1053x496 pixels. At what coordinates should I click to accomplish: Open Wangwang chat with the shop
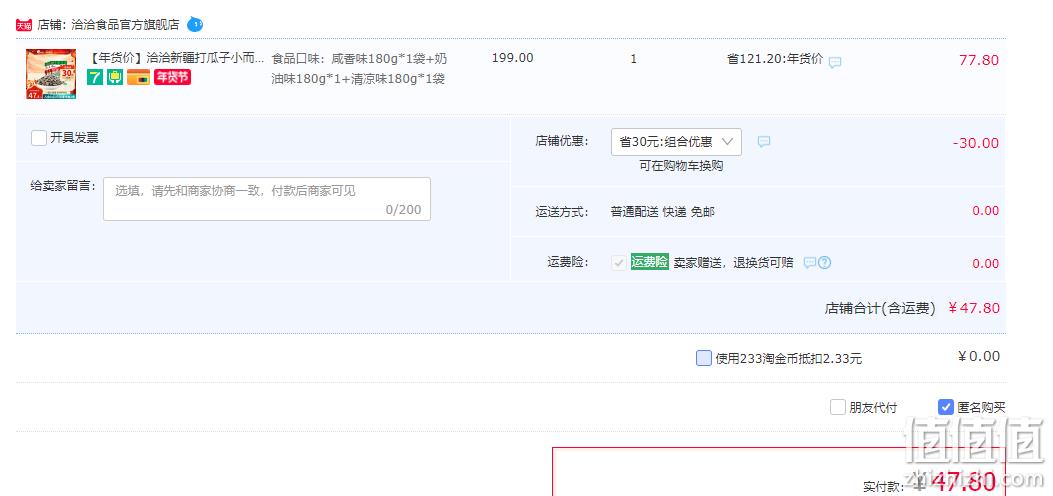pos(195,25)
